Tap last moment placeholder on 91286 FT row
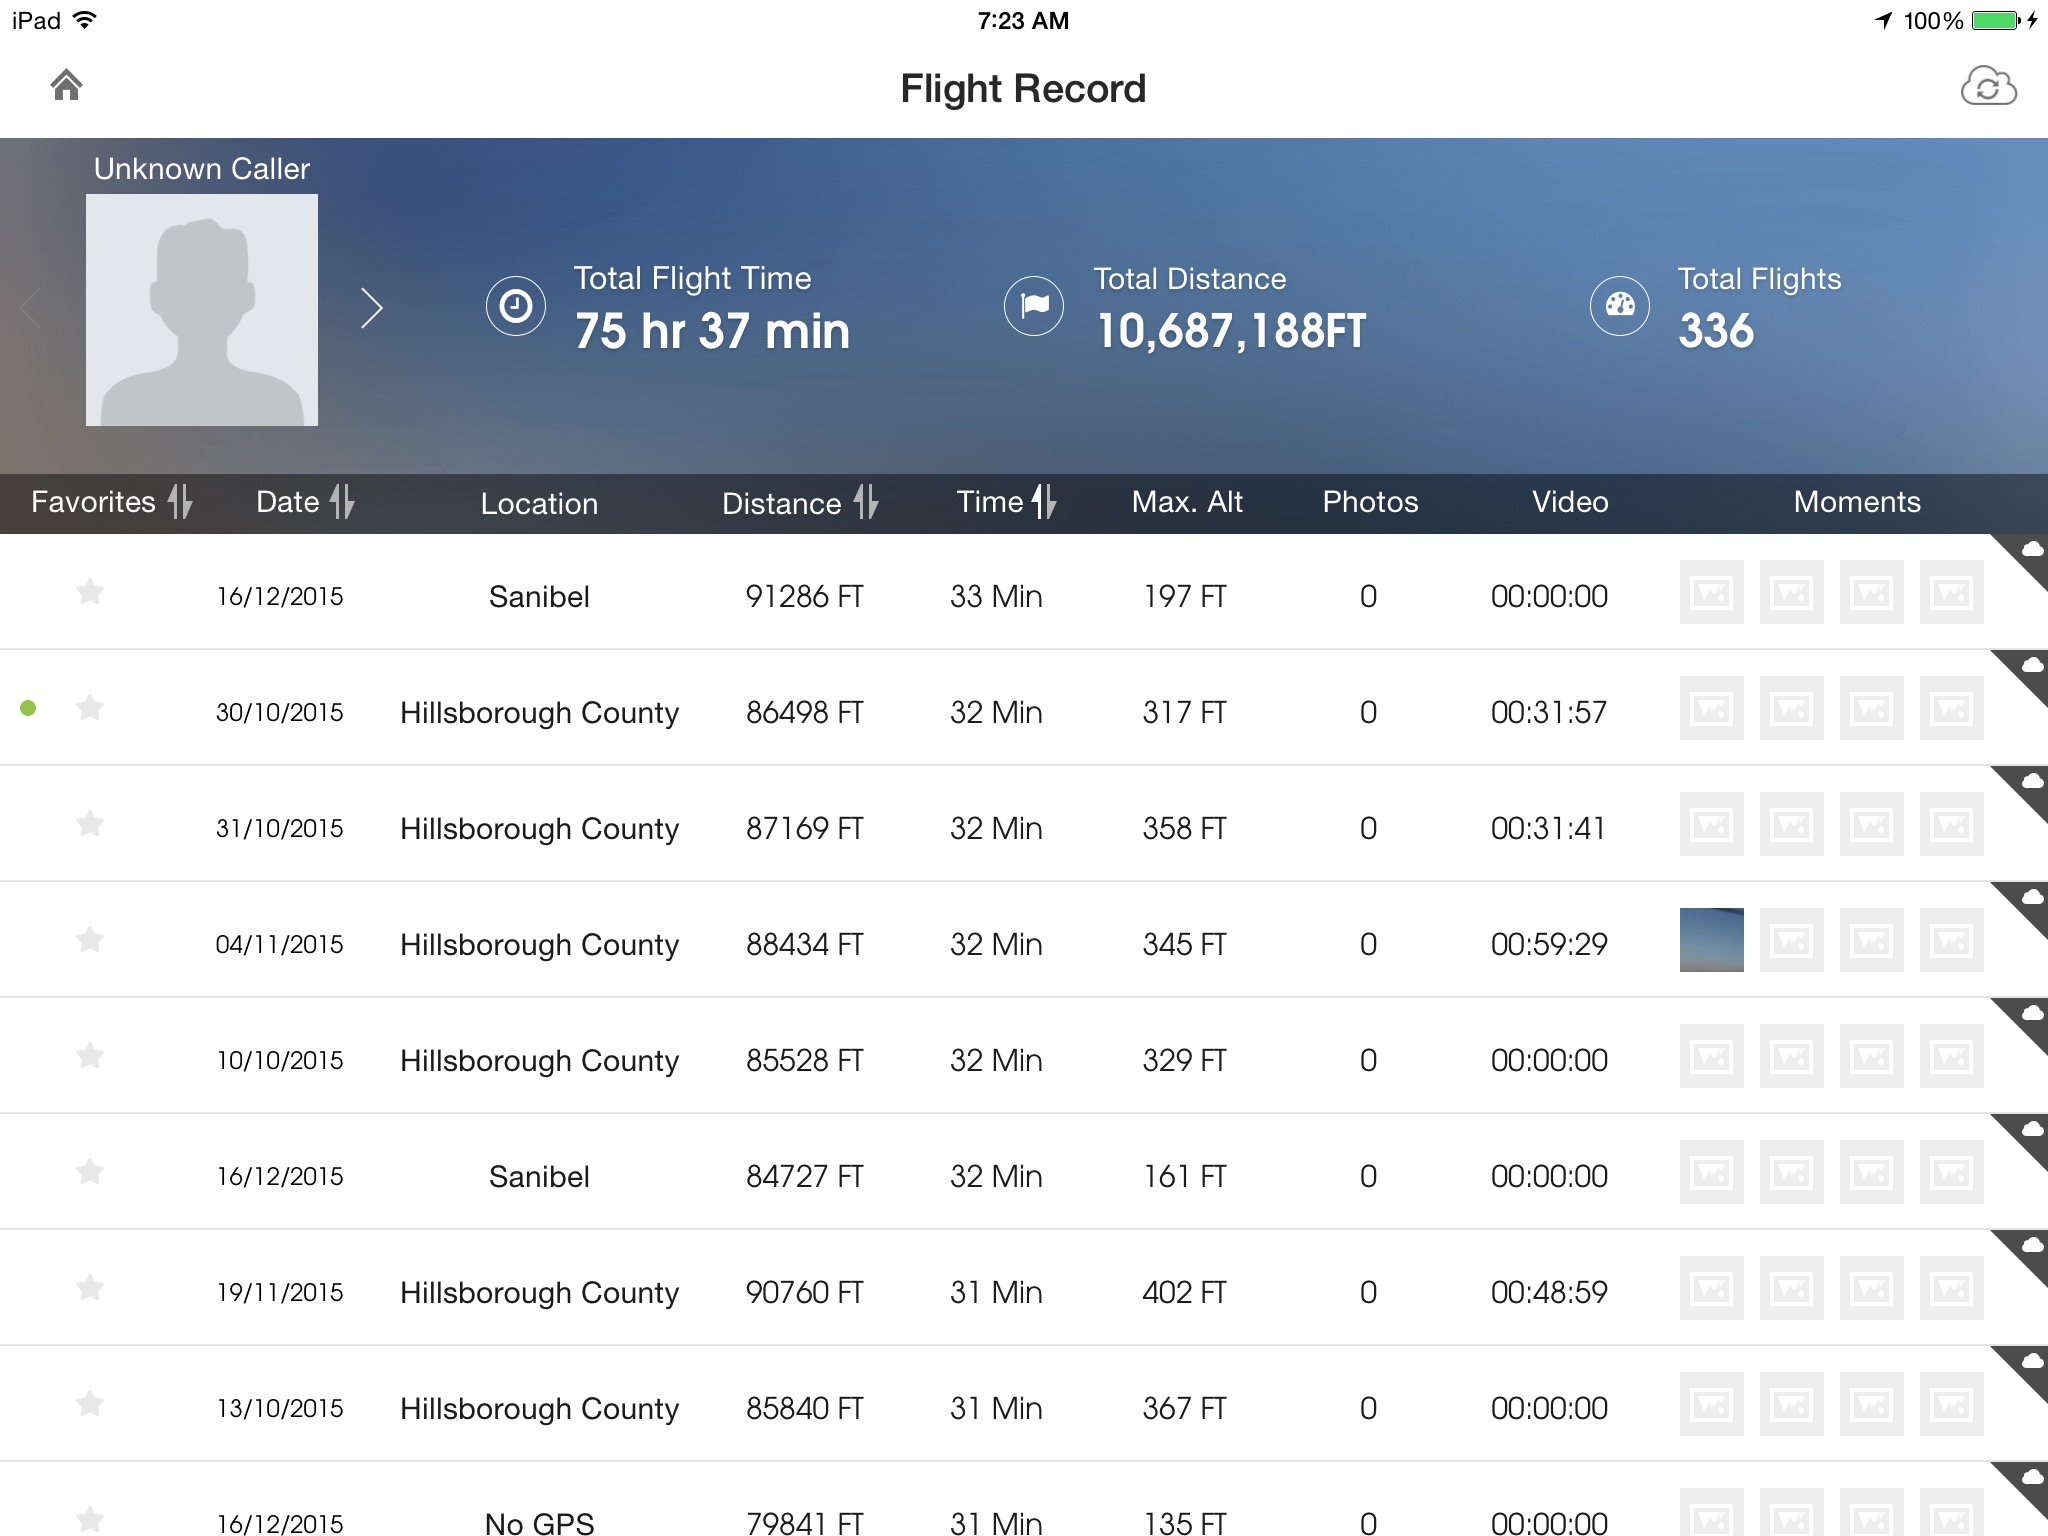 1952,592
